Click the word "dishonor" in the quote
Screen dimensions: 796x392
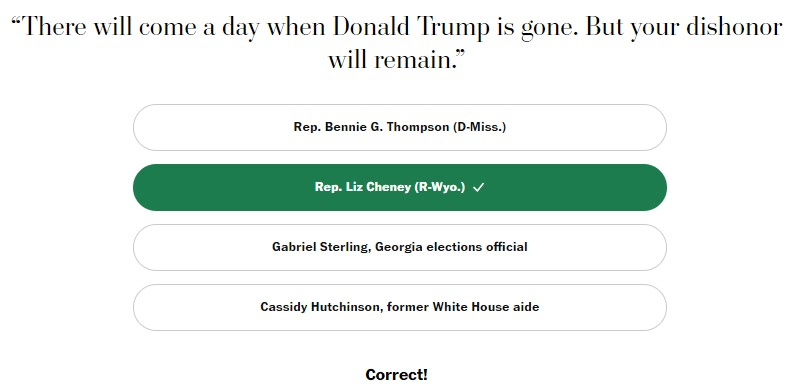(x=734, y=27)
